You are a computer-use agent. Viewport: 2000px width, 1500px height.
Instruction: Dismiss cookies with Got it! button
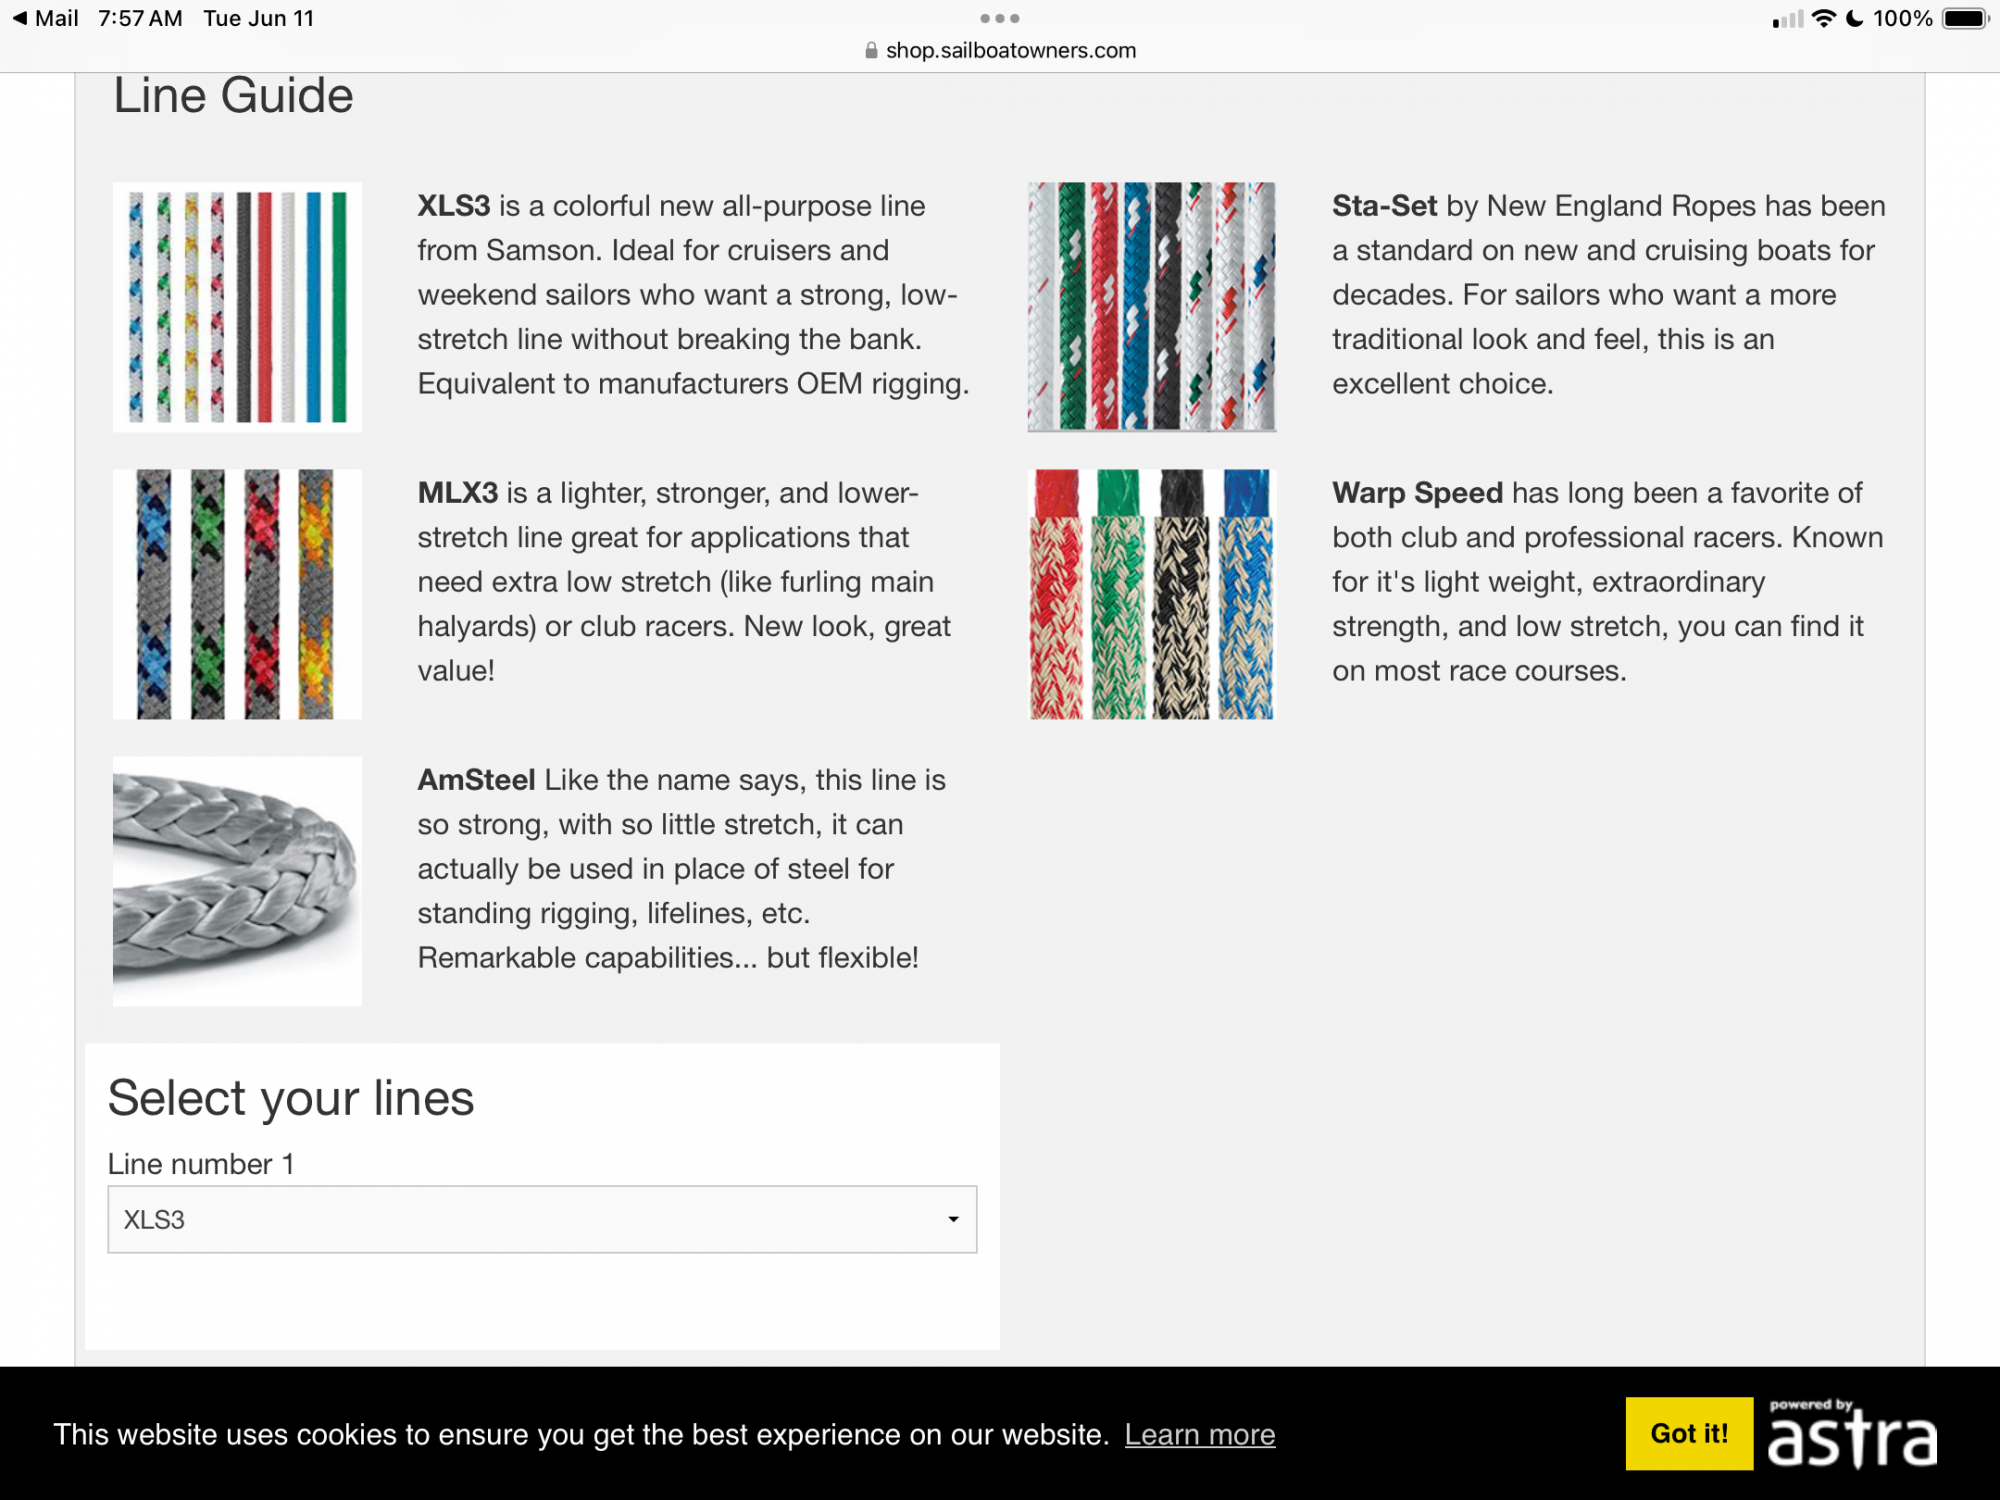pyautogui.click(x=1689, y=1433)
